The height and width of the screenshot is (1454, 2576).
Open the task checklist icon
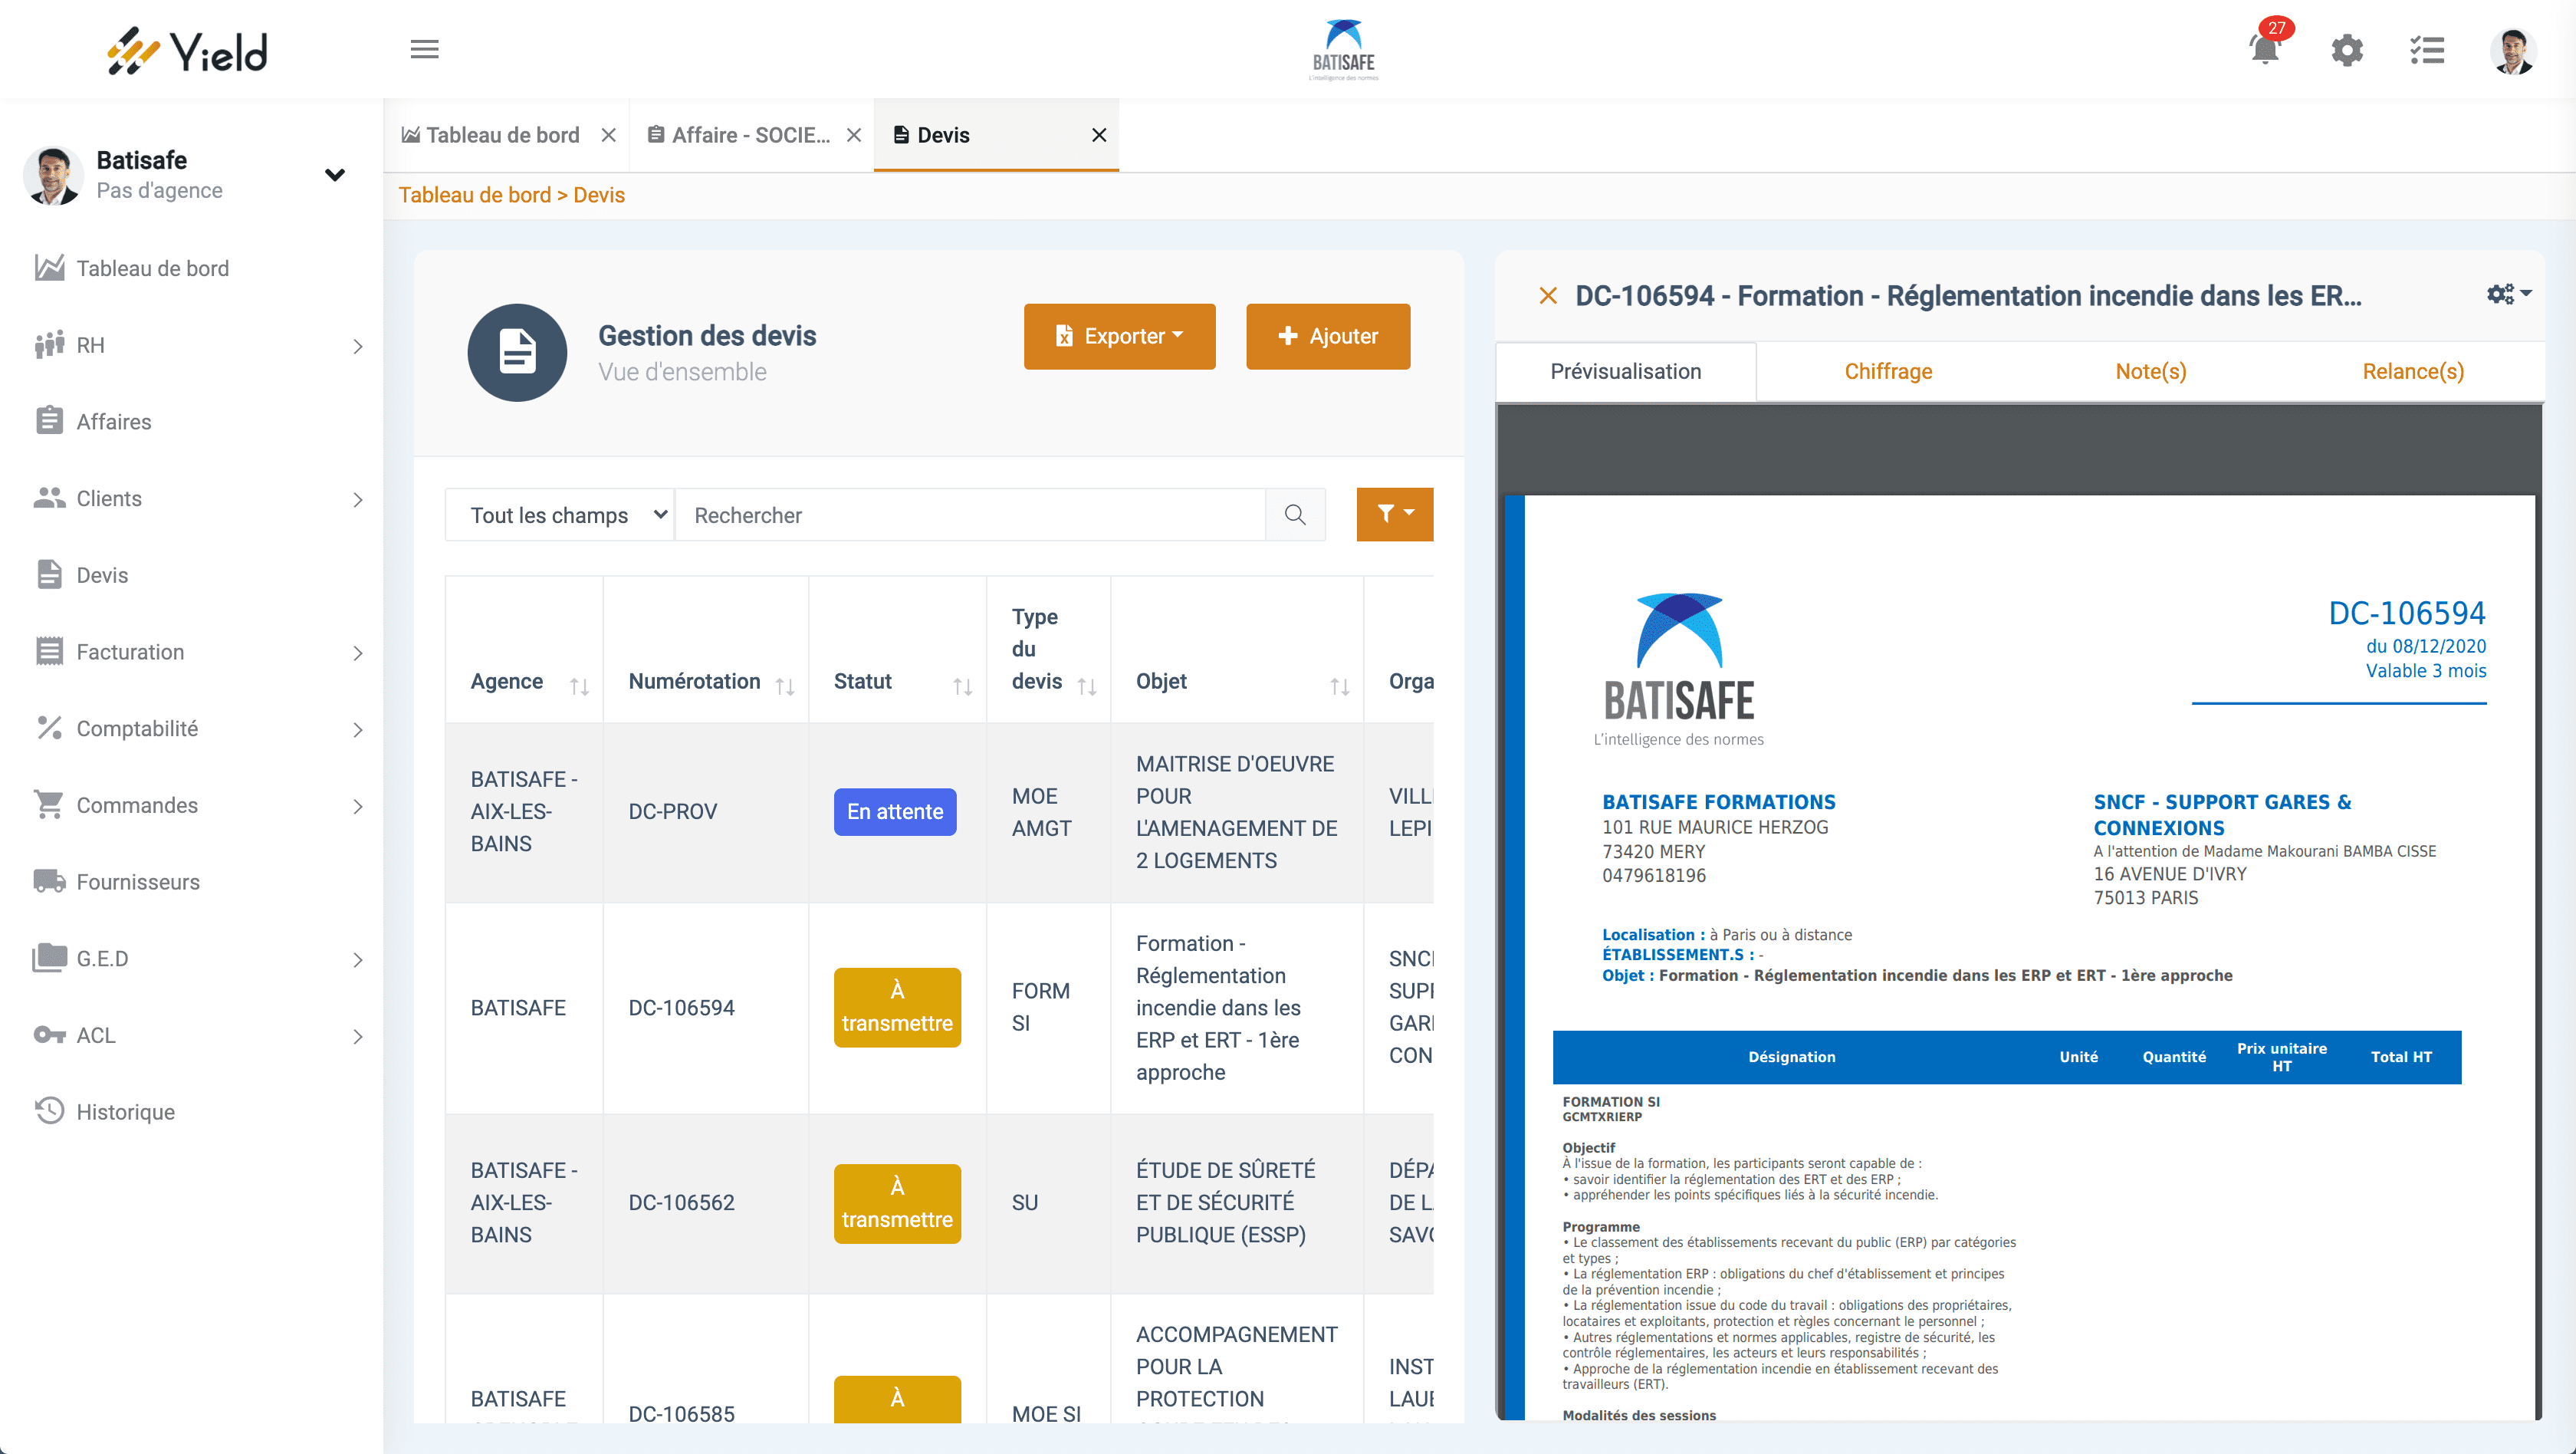[2427, 50]
